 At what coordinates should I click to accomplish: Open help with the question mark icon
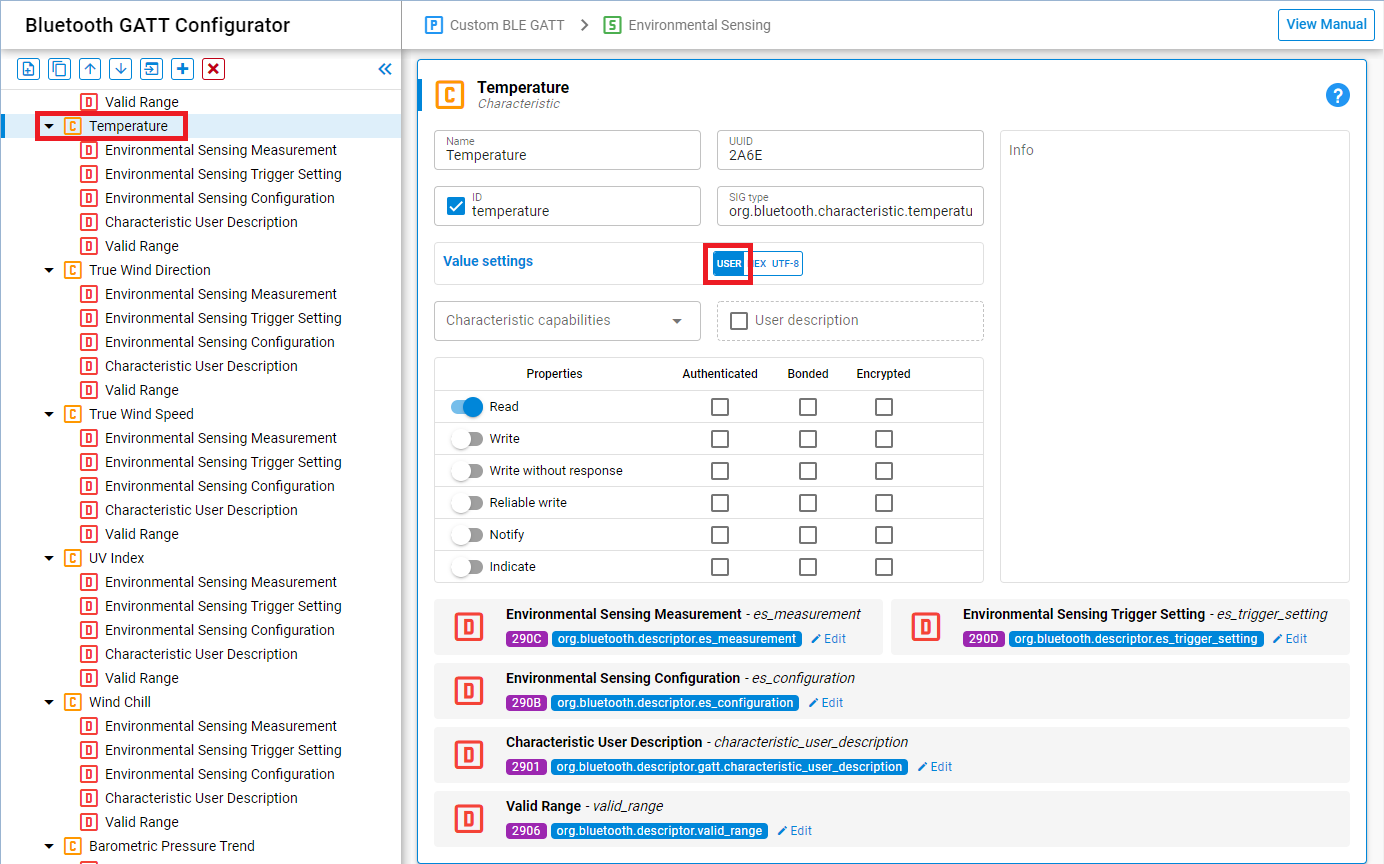pos(1337,96)
